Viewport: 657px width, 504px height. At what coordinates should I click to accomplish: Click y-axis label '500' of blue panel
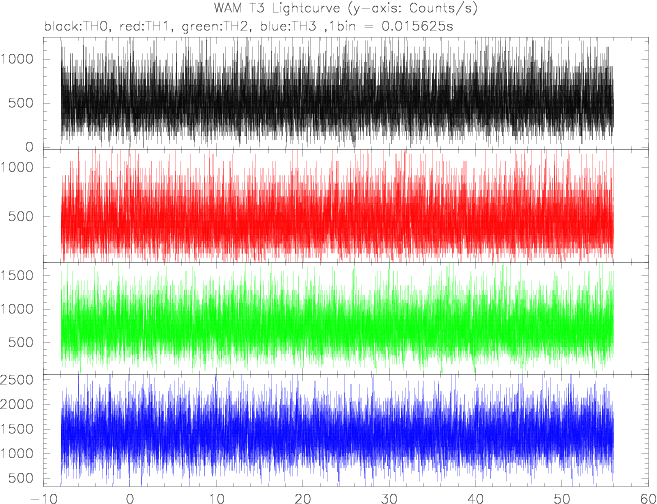click(x=21, y=478)
